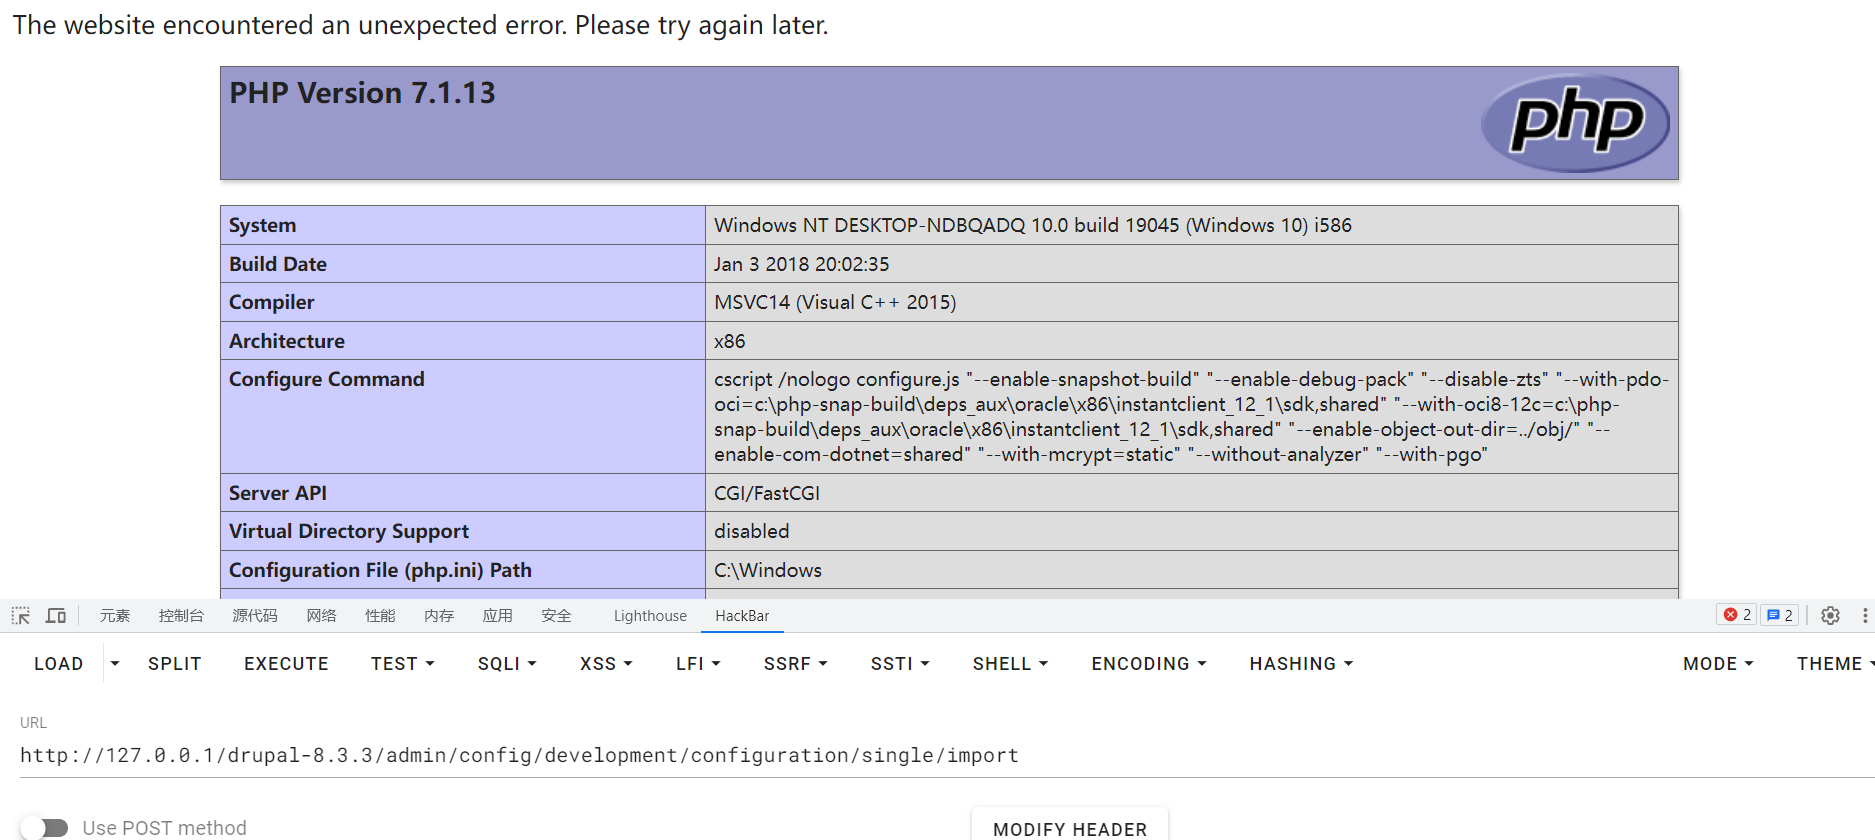This screenshot has width=1875, height=840.
Task: Click into the HackBar URL input field
Action: coord(946,756)
